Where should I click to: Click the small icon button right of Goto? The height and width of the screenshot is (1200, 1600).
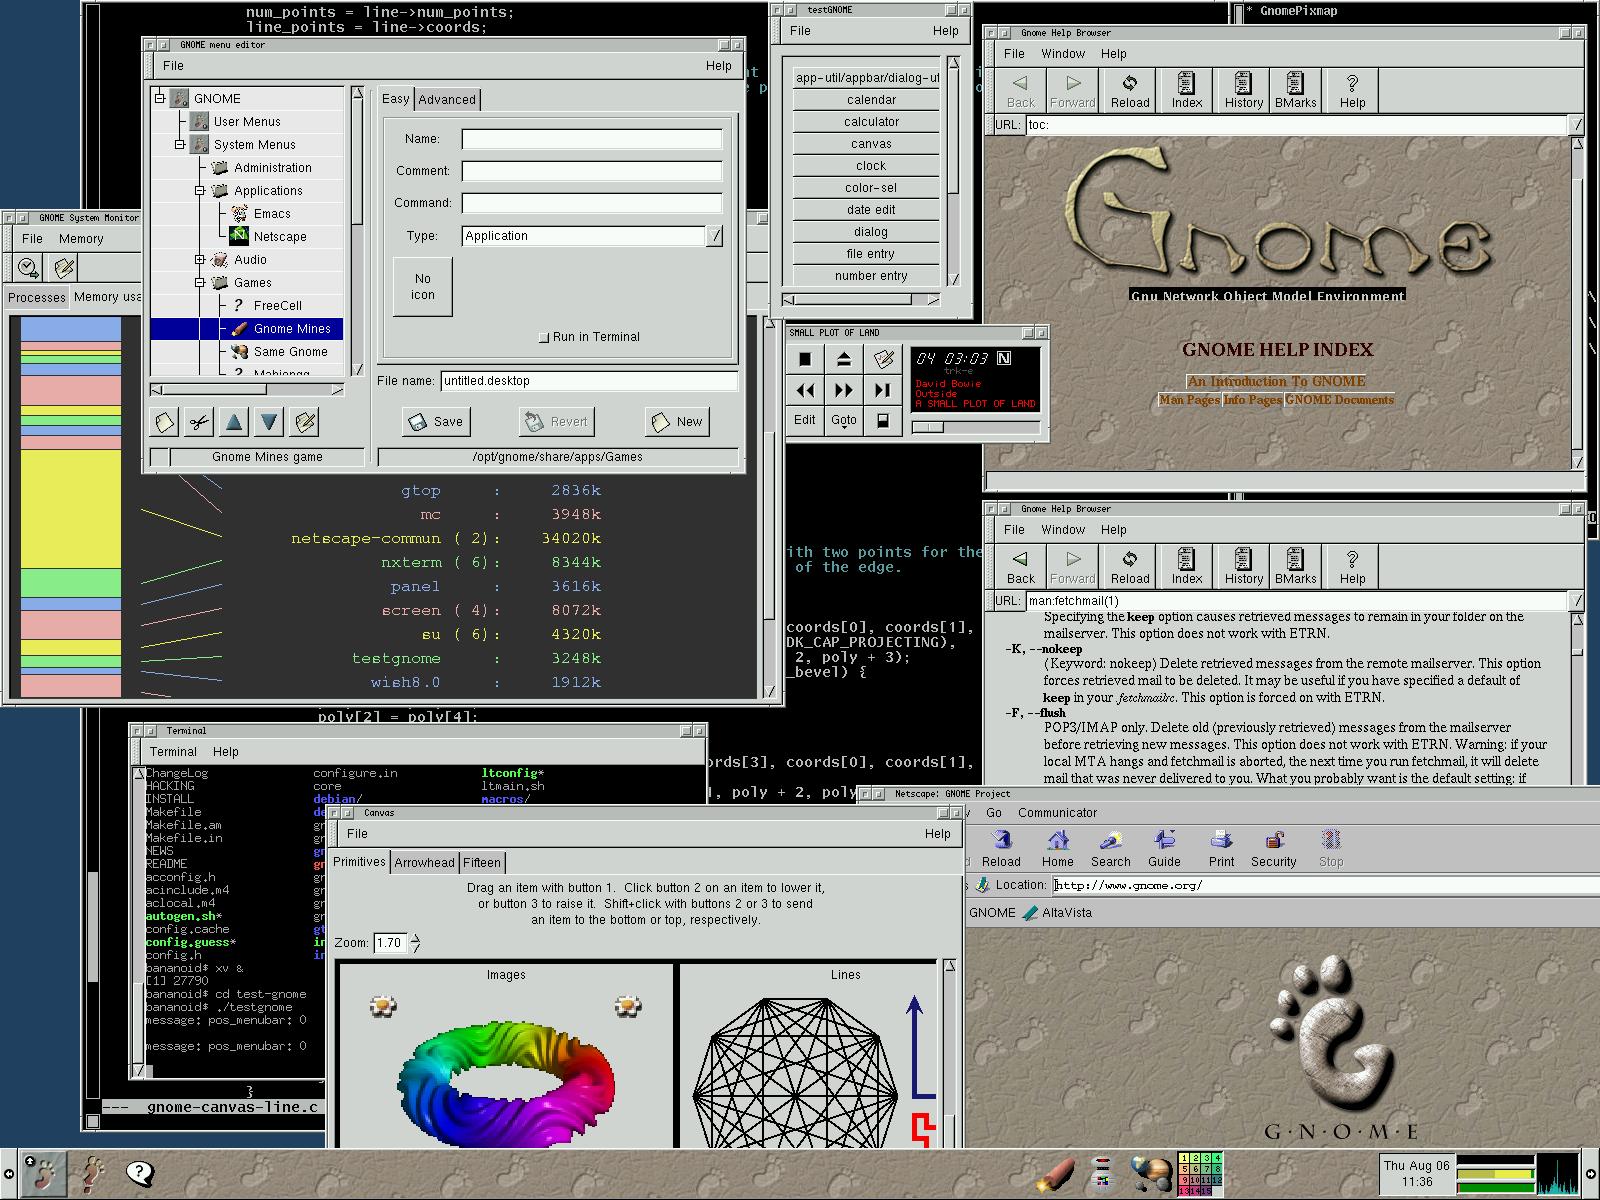(x=883, y=421)
